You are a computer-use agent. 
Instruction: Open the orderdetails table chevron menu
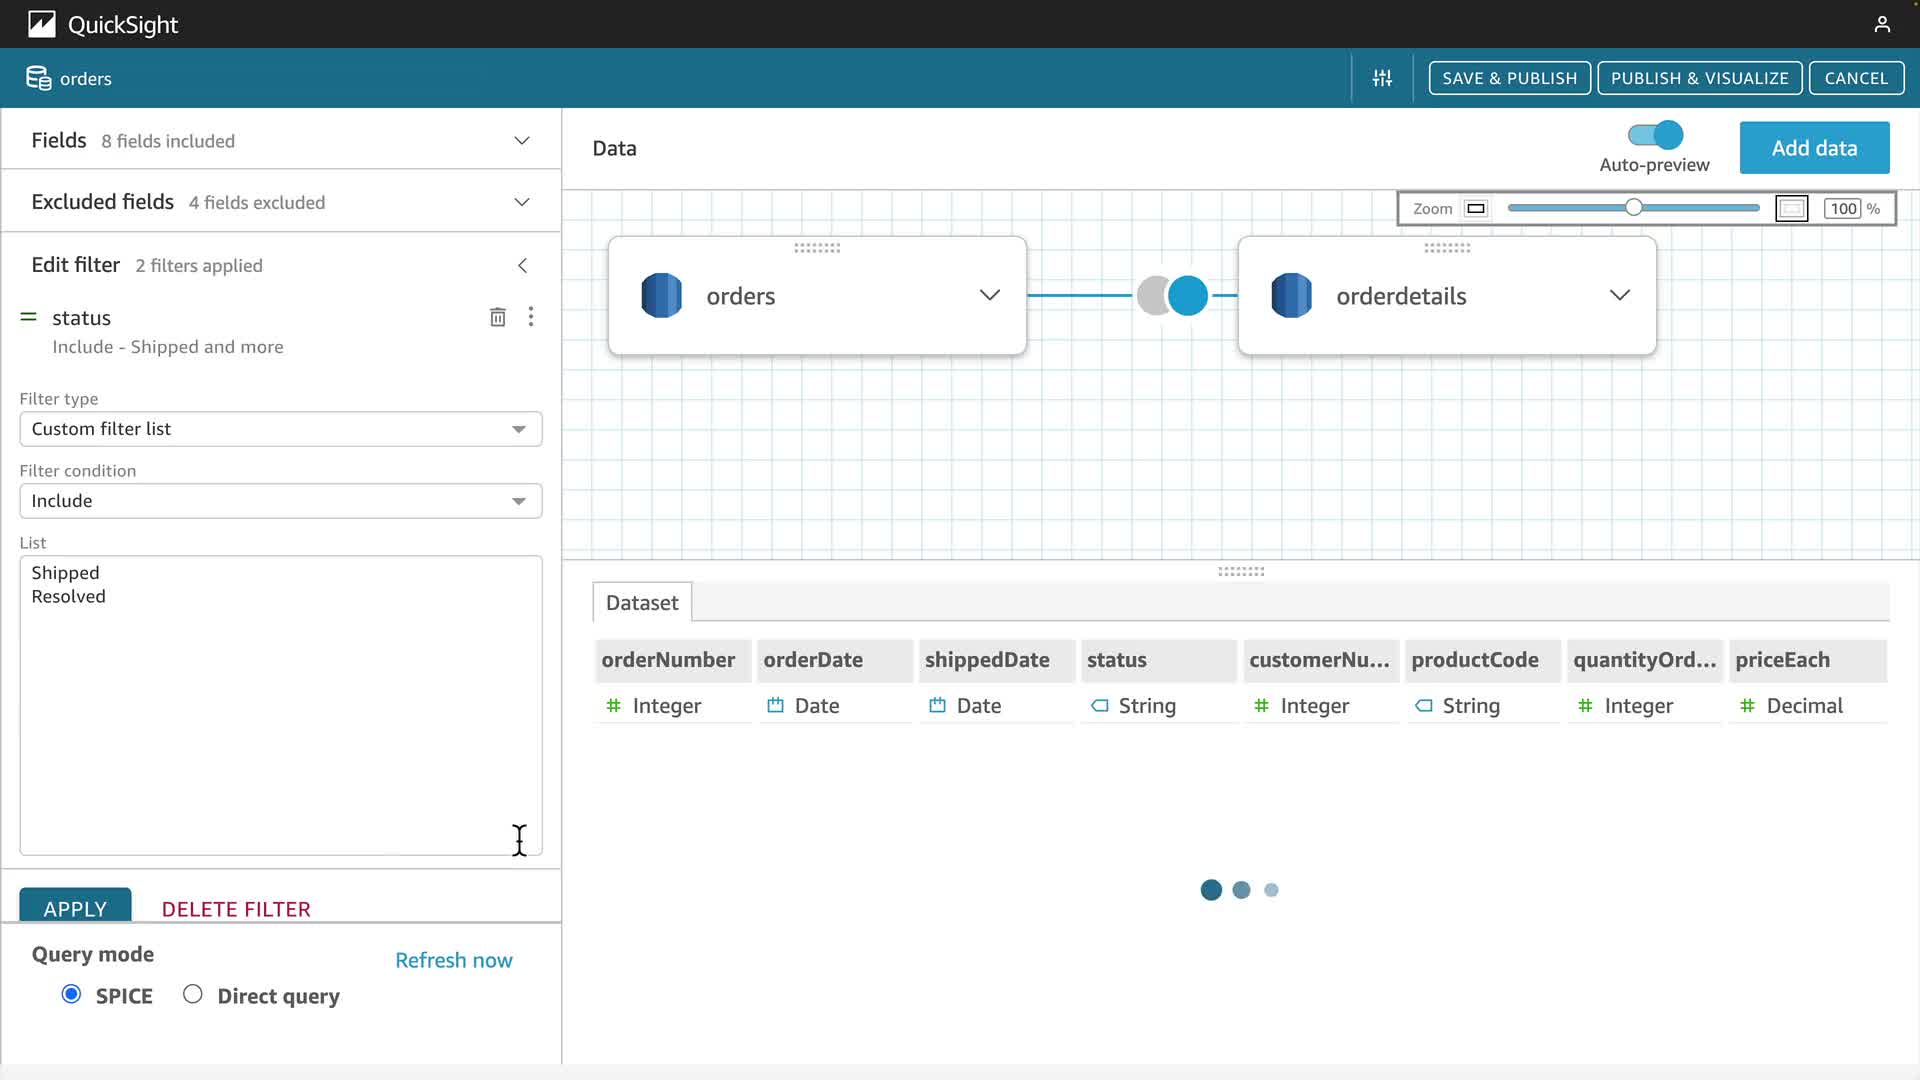[x=1619, y=295]
